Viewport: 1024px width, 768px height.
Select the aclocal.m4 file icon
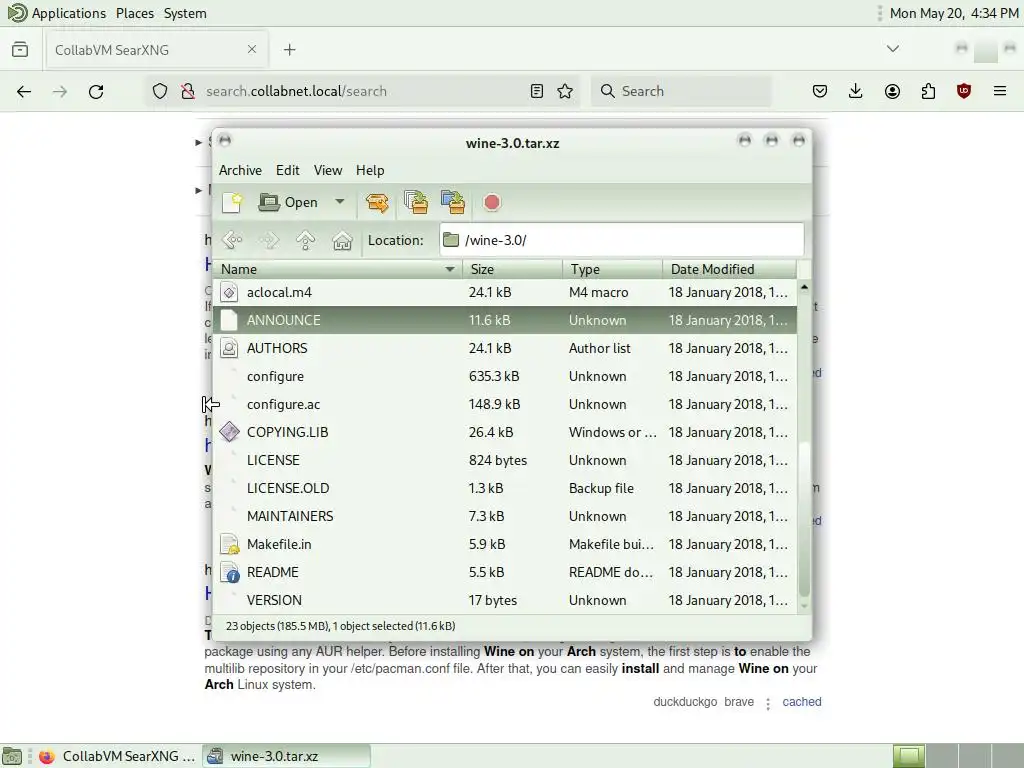(x=229, y=292)
